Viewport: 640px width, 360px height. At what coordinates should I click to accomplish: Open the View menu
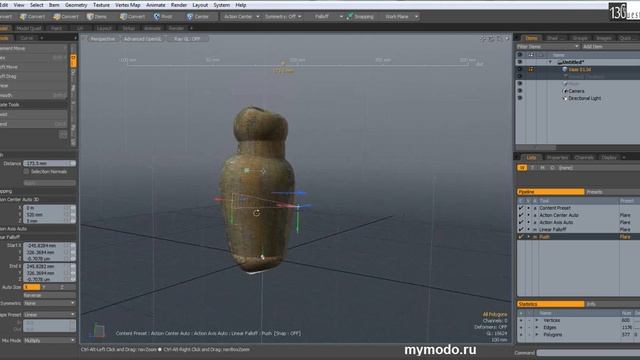[19, 5]
